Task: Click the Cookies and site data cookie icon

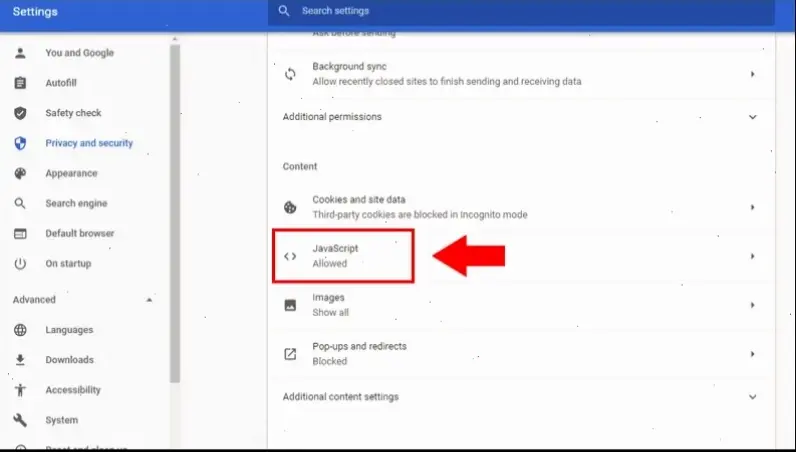Action: [x=290, y=207]
